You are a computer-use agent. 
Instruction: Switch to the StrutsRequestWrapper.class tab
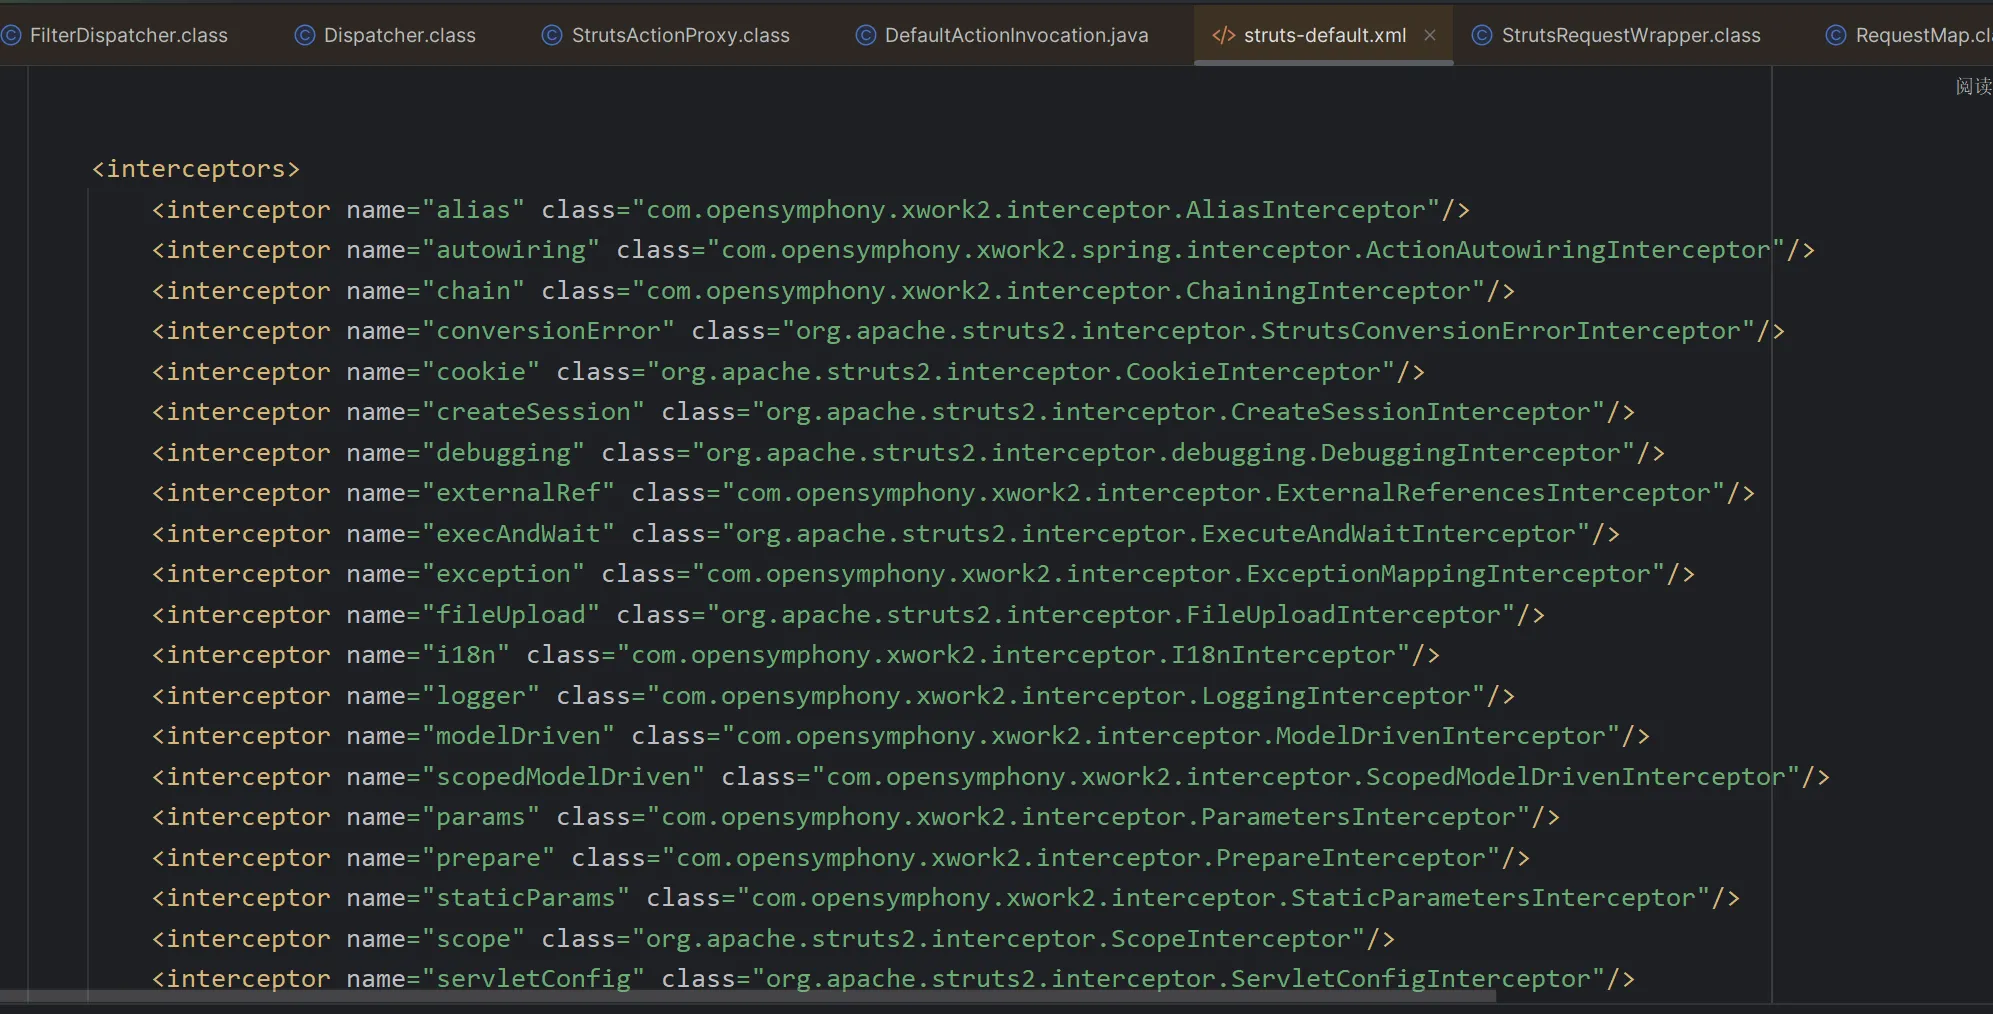tap(1617, 35)
